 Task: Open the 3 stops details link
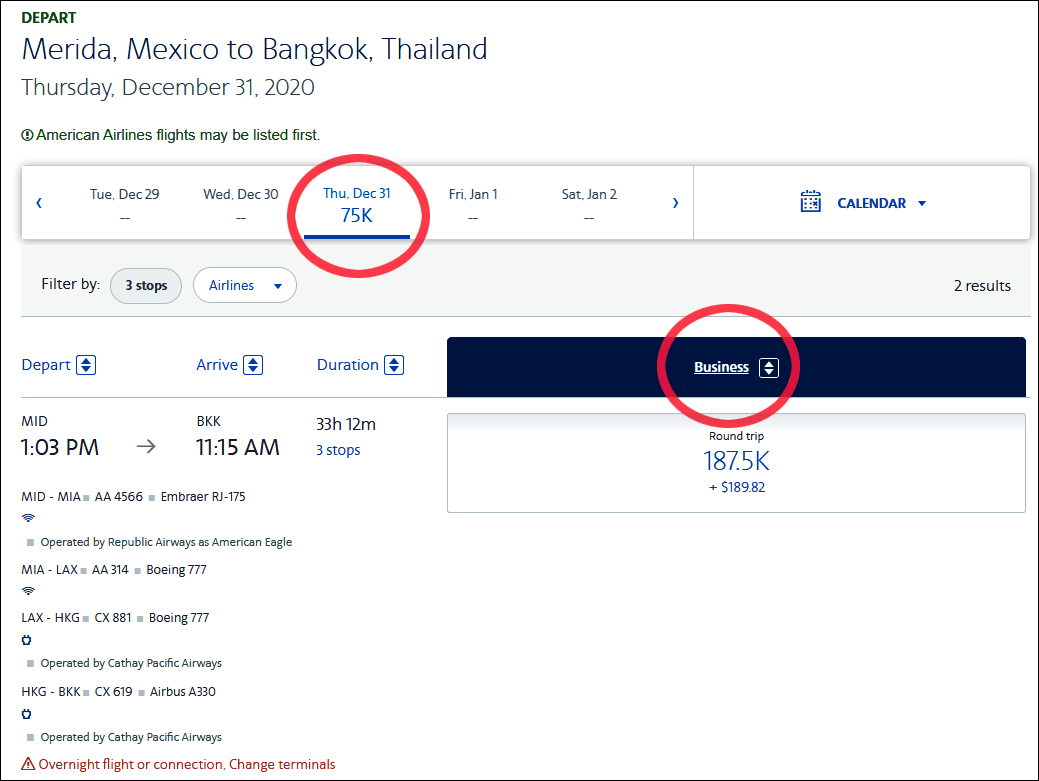(x=338, y=450)
